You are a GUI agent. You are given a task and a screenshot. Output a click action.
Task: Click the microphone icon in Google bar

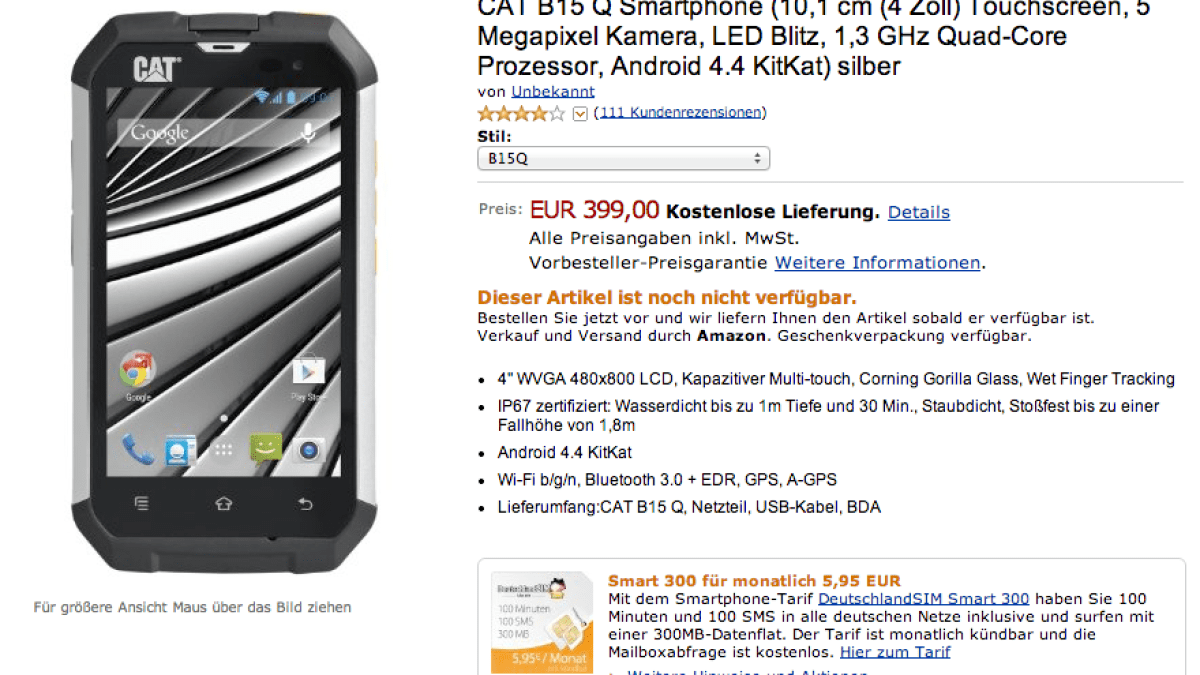tap(308, 132)
